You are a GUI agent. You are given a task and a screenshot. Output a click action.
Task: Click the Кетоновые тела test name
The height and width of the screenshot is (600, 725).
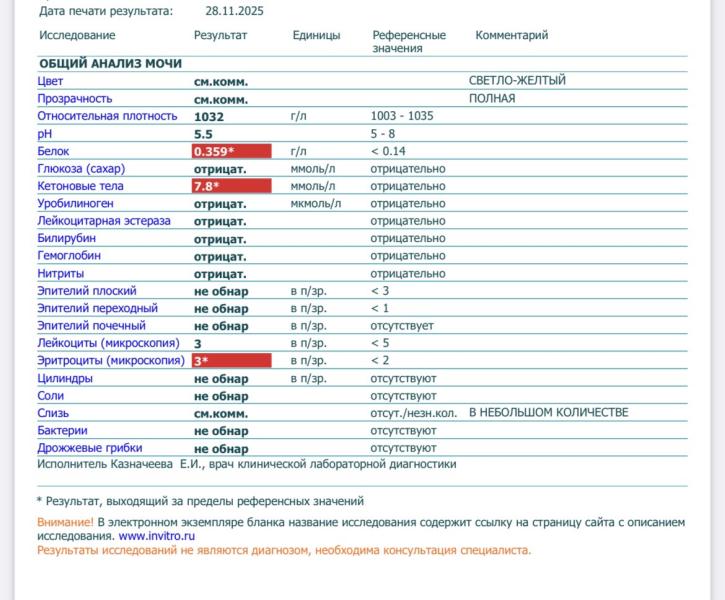(x=80, y=186)
